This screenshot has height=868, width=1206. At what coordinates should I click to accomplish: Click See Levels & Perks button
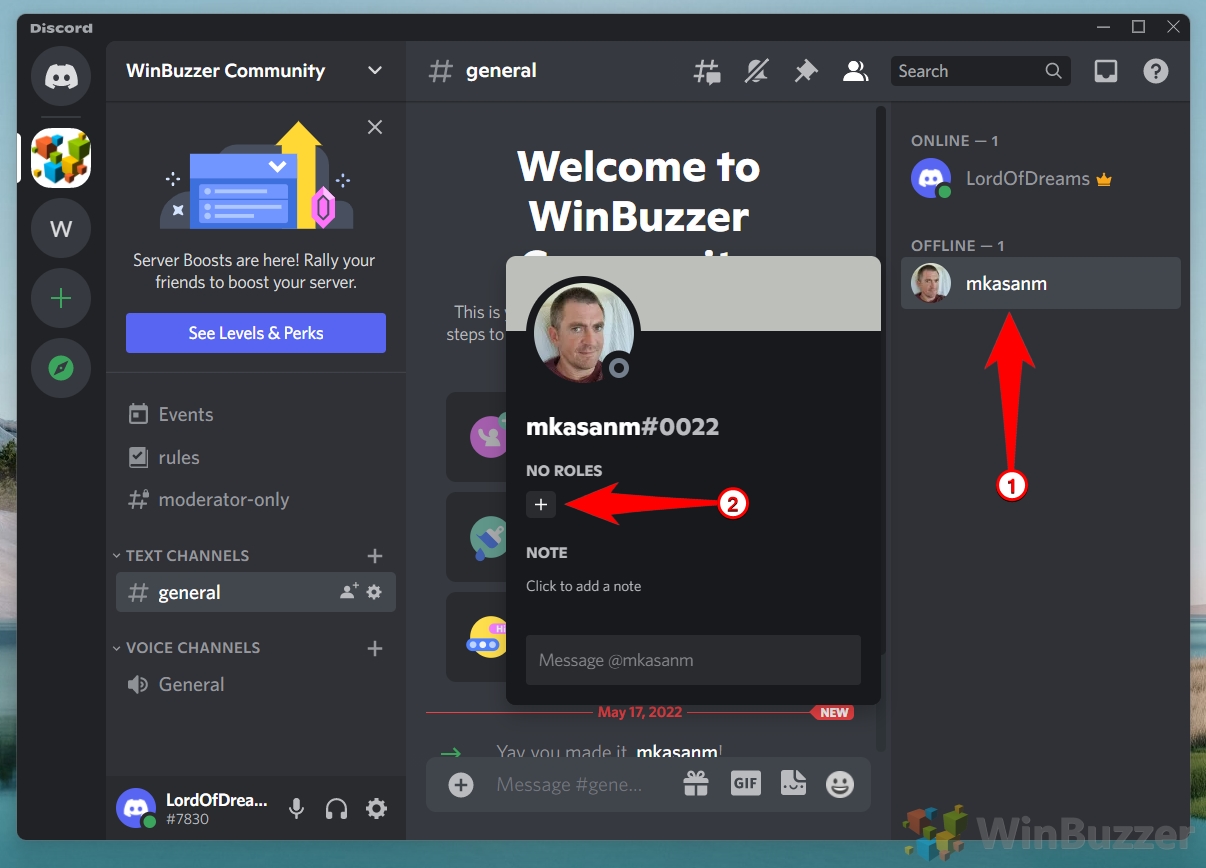[x=256, y=333]
